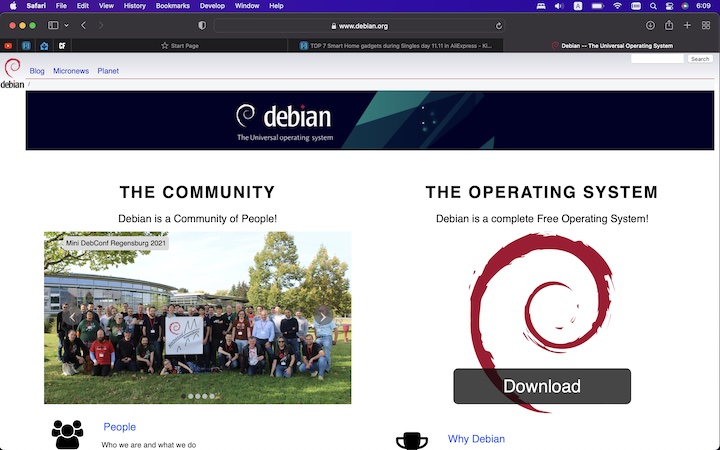Open the pinned CF tab
Viewport: 720px width, 450px height.
(x=62, y=45)
